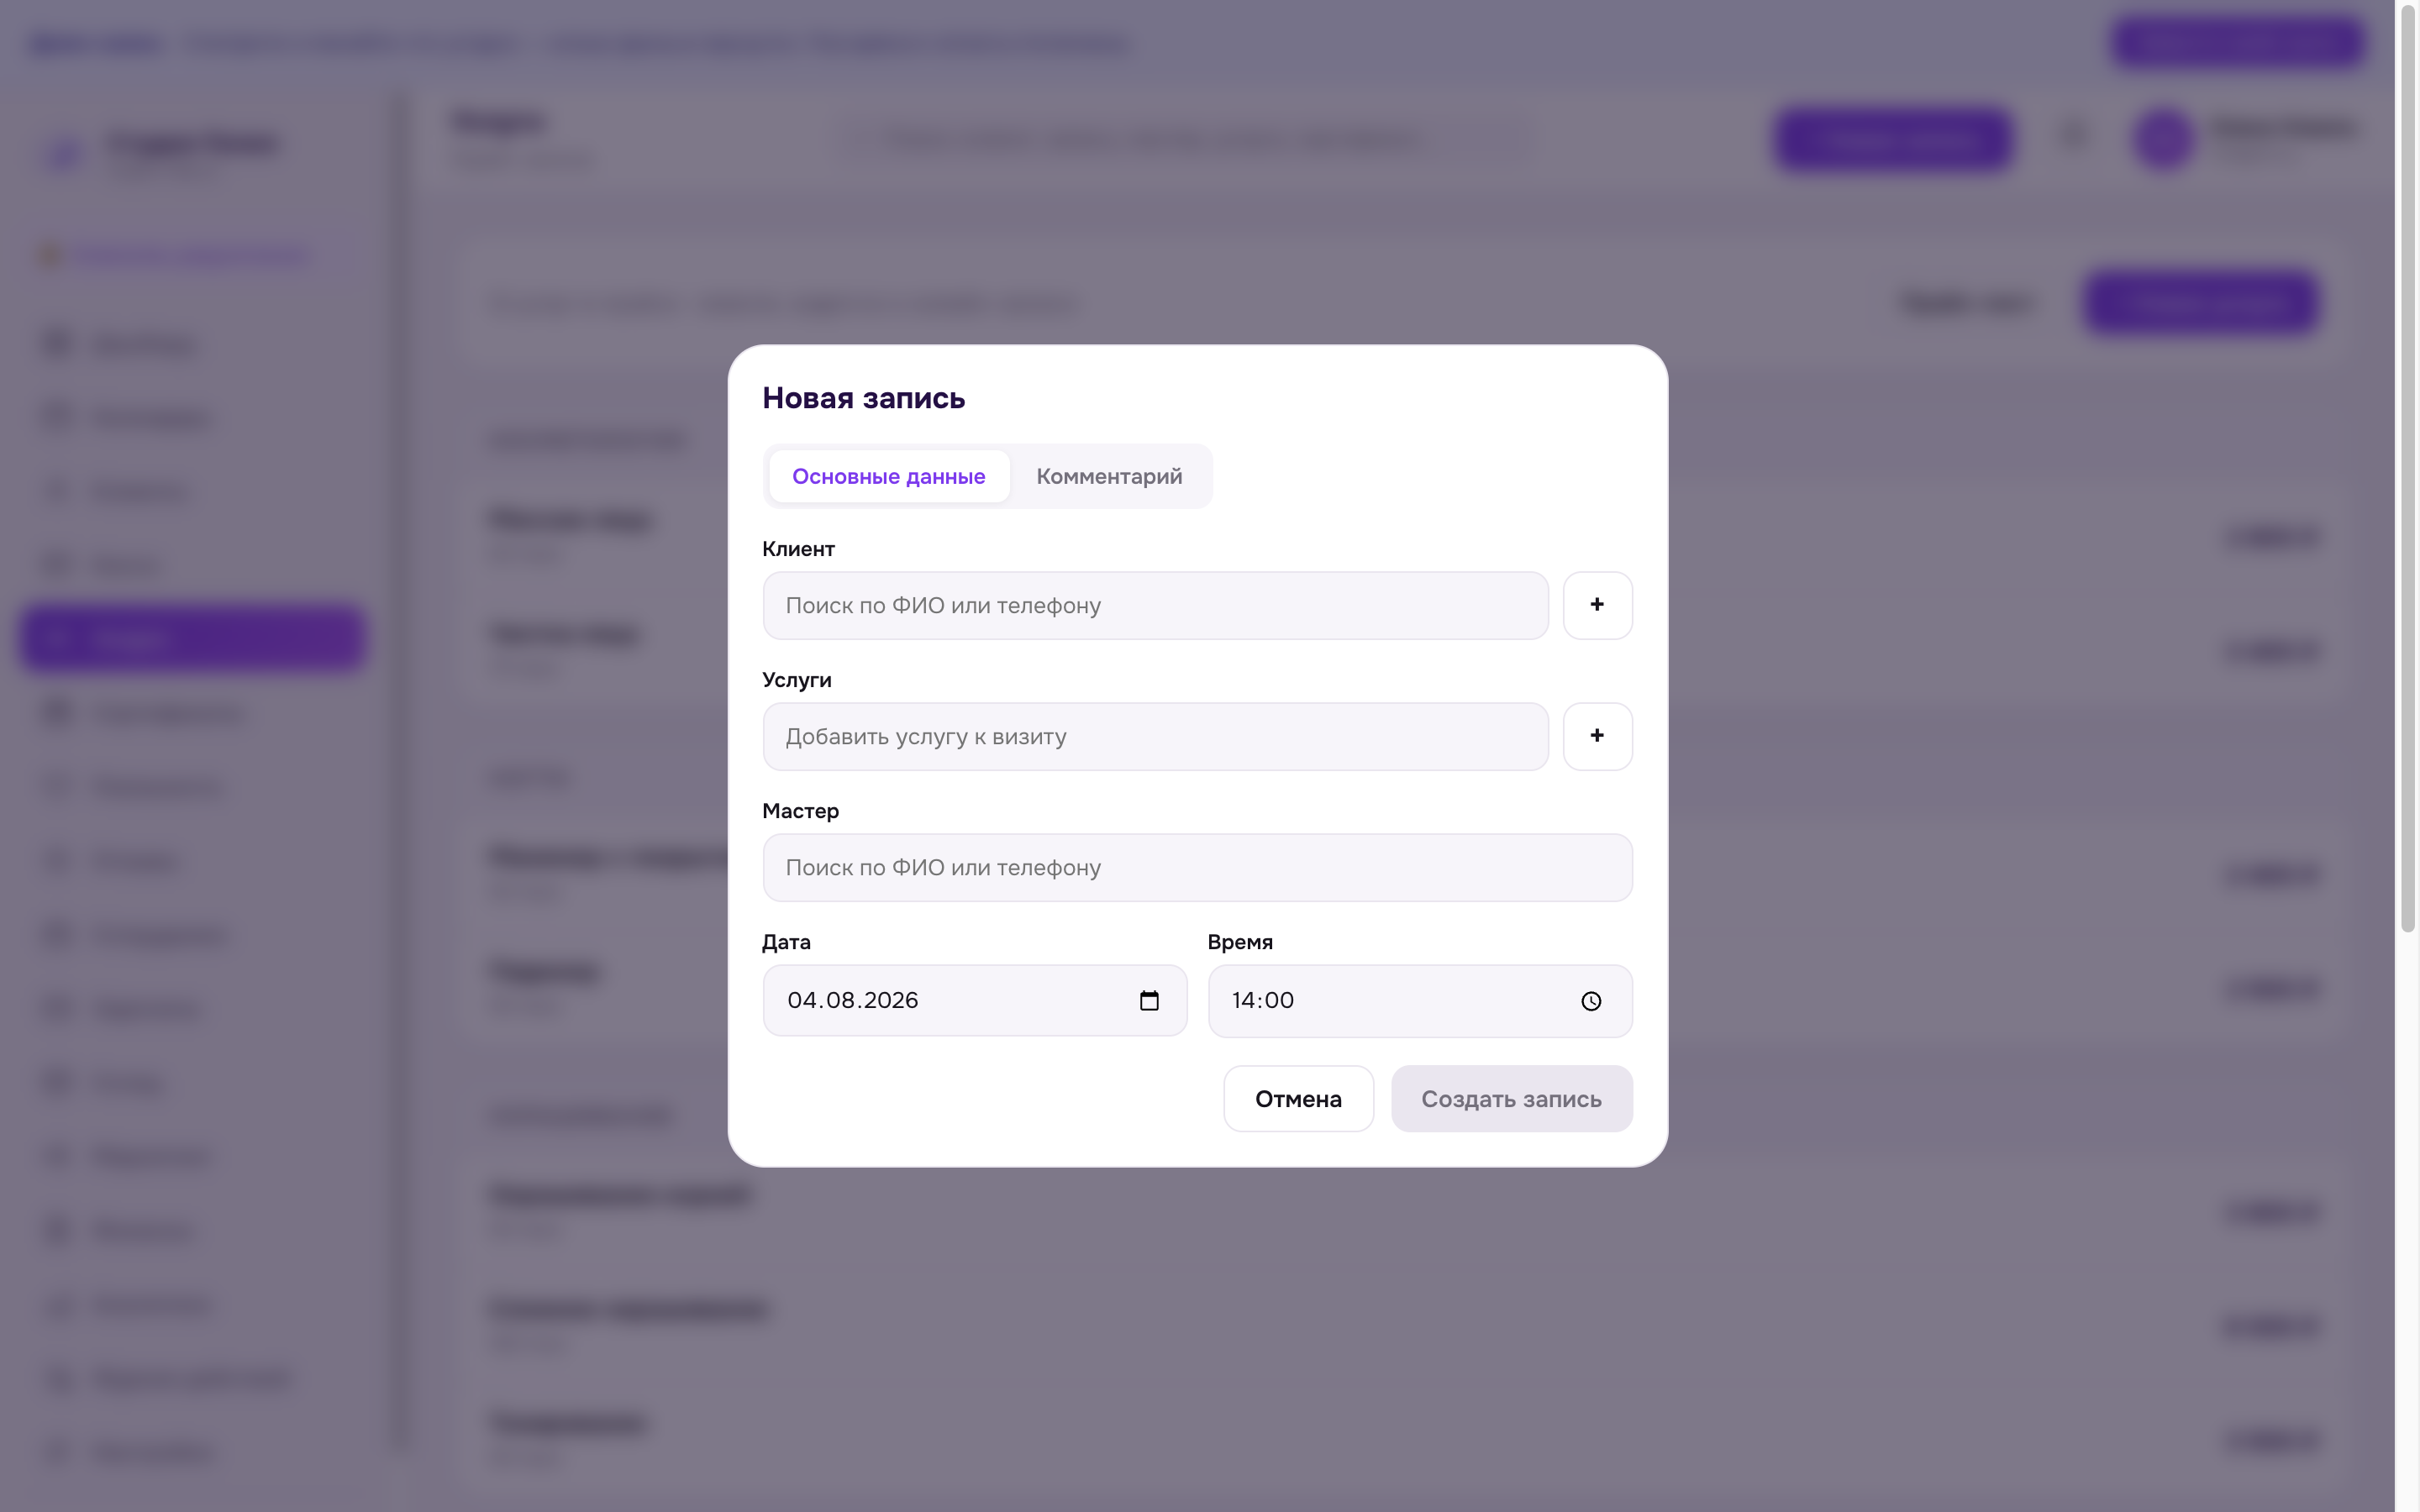This screenshot has width=2420, height=1512.
Task: Focus the Клиент search field
Action: (x=1155, y=605)
